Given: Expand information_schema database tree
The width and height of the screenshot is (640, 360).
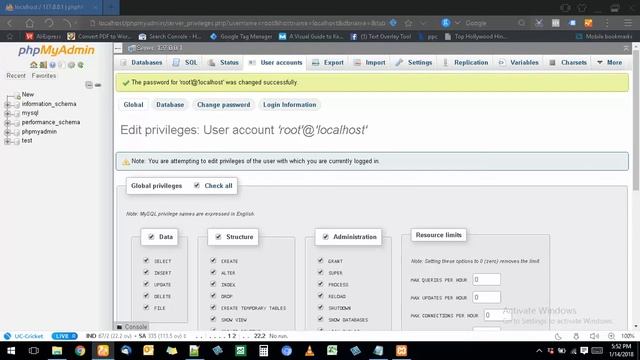Looking at the screenshot, I should coord(7,104).
